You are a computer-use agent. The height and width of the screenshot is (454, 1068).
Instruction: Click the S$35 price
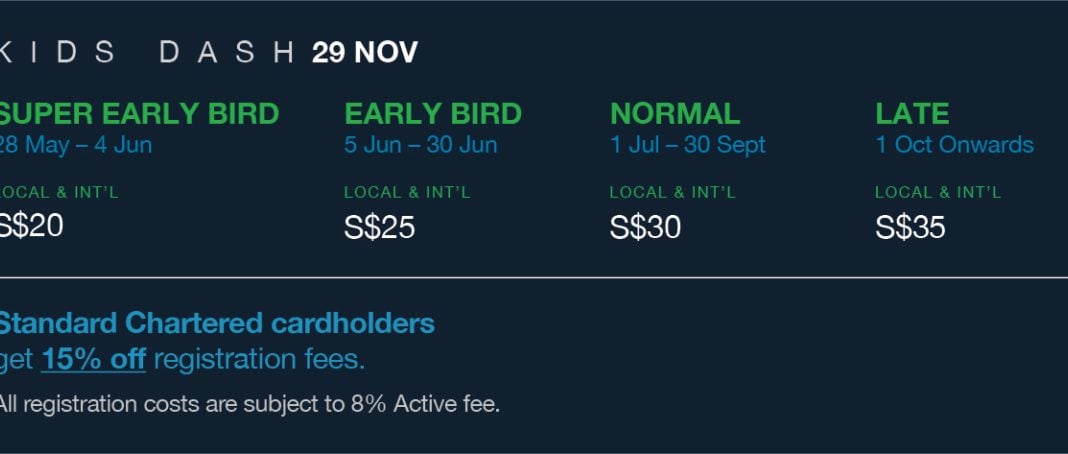tap(910, 227)
